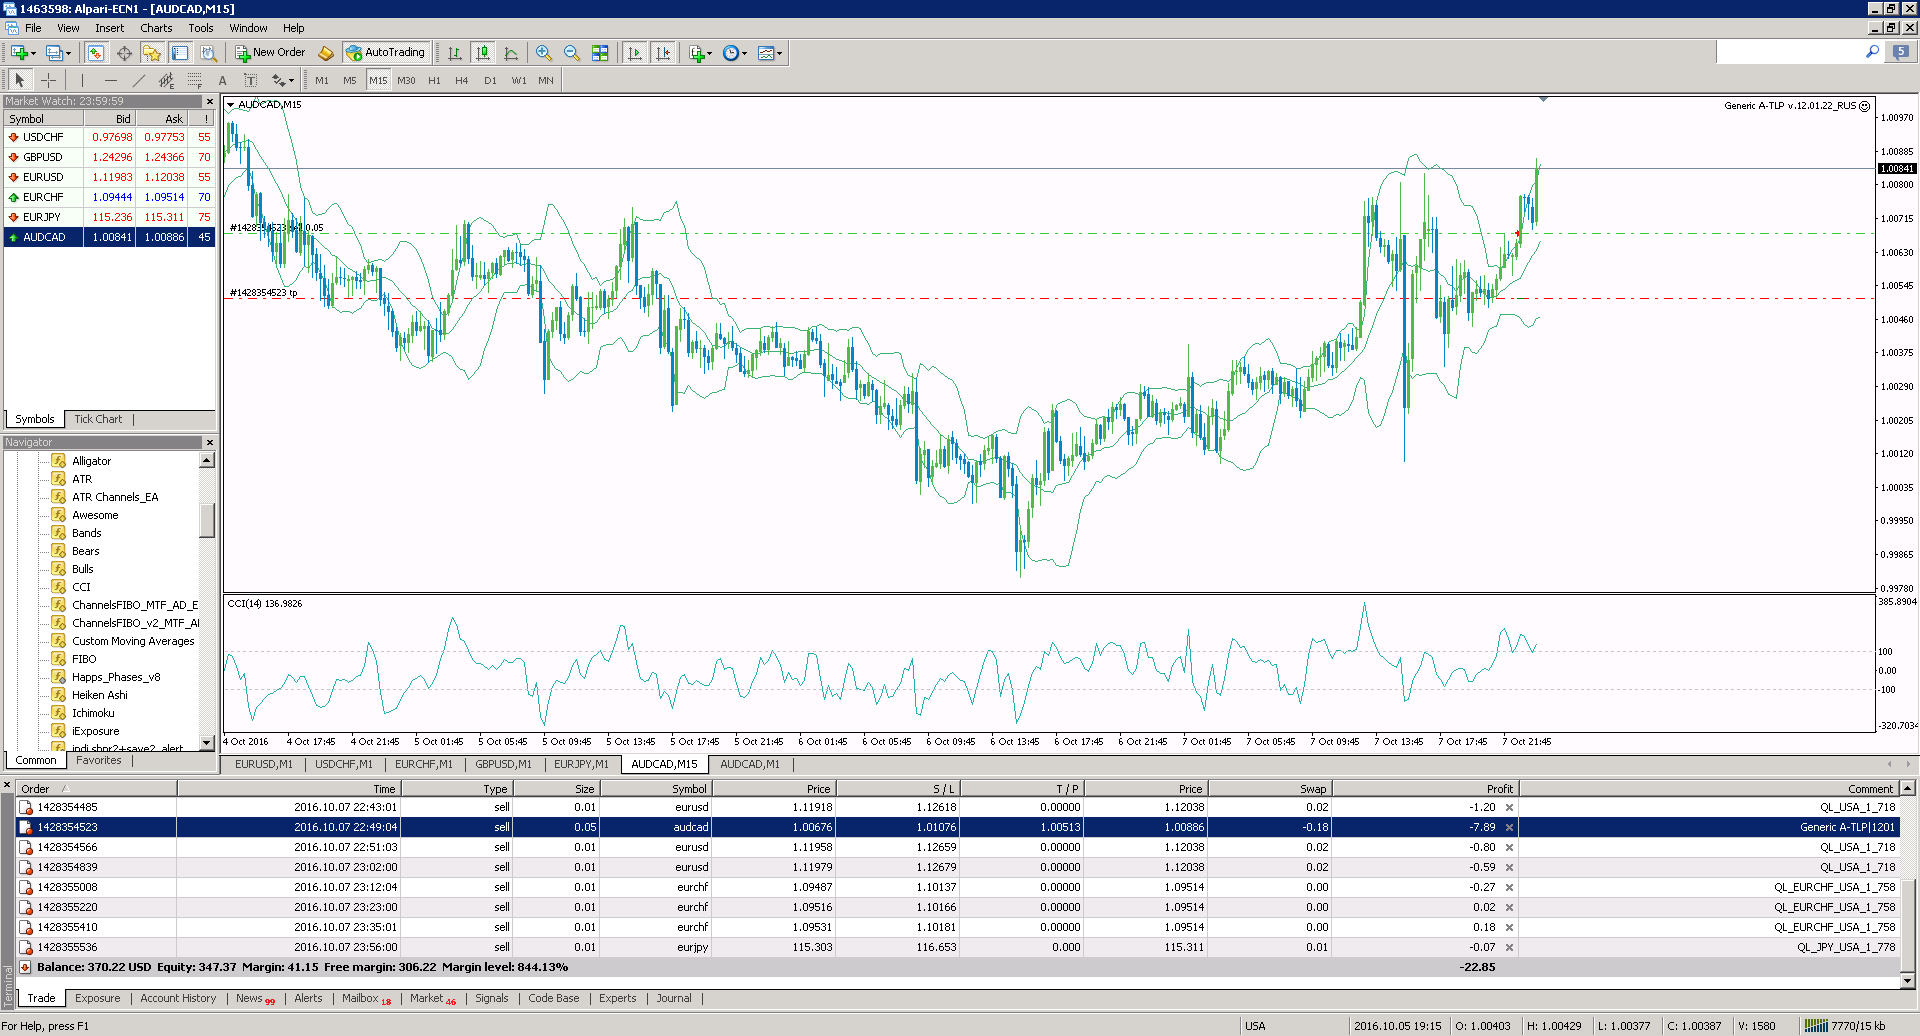
Task: Switch chart to bar chart icon
Action: (x=455, y=53)
